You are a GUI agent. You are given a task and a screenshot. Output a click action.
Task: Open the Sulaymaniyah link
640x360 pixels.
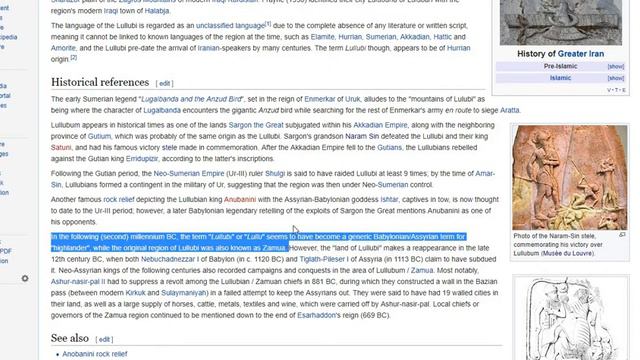(x=184, y=293)
